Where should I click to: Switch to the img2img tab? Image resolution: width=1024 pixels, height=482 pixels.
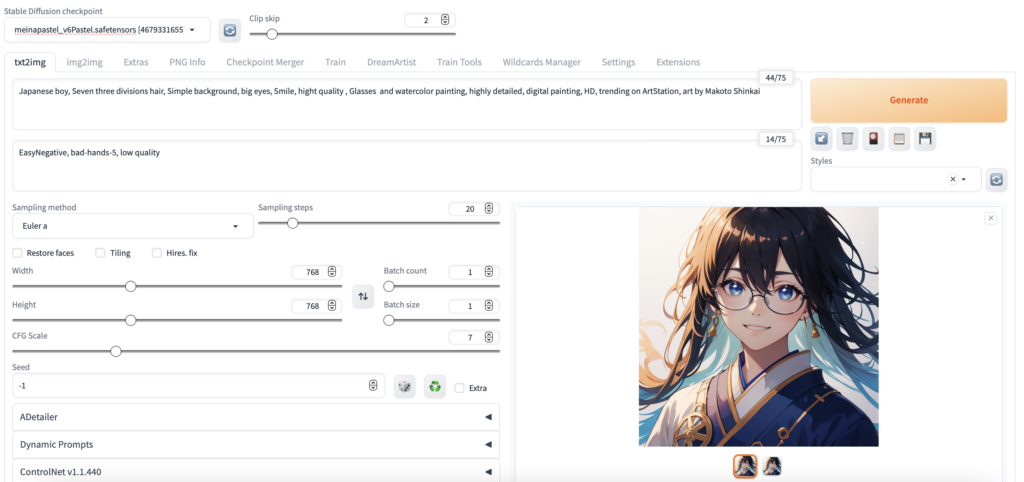click(x=84, y=62)
